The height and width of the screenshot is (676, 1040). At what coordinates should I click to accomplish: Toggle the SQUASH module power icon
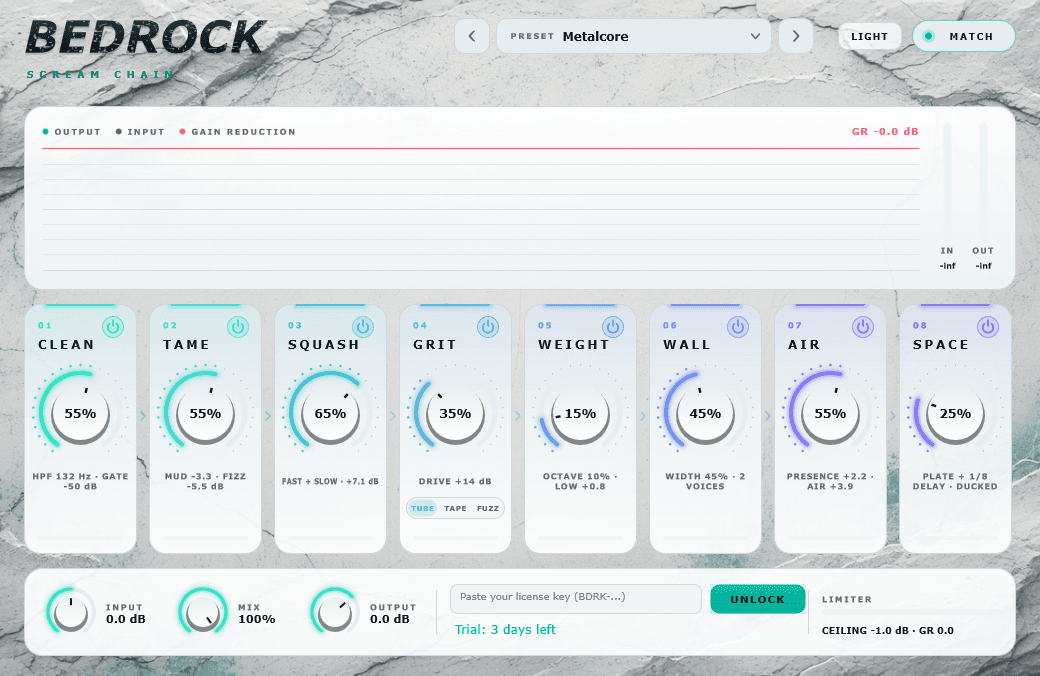[x=363, y=326]
